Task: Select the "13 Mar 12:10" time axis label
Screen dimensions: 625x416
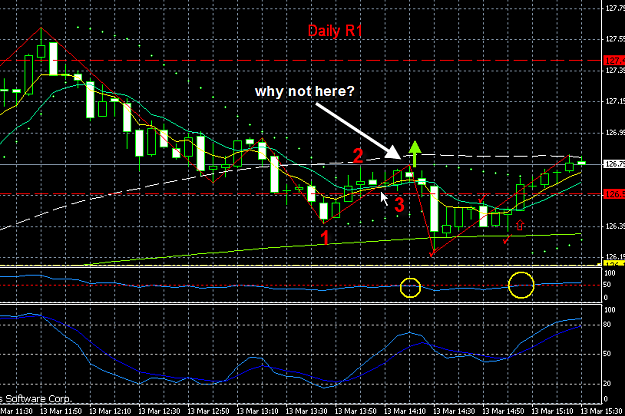Action: 110,411
